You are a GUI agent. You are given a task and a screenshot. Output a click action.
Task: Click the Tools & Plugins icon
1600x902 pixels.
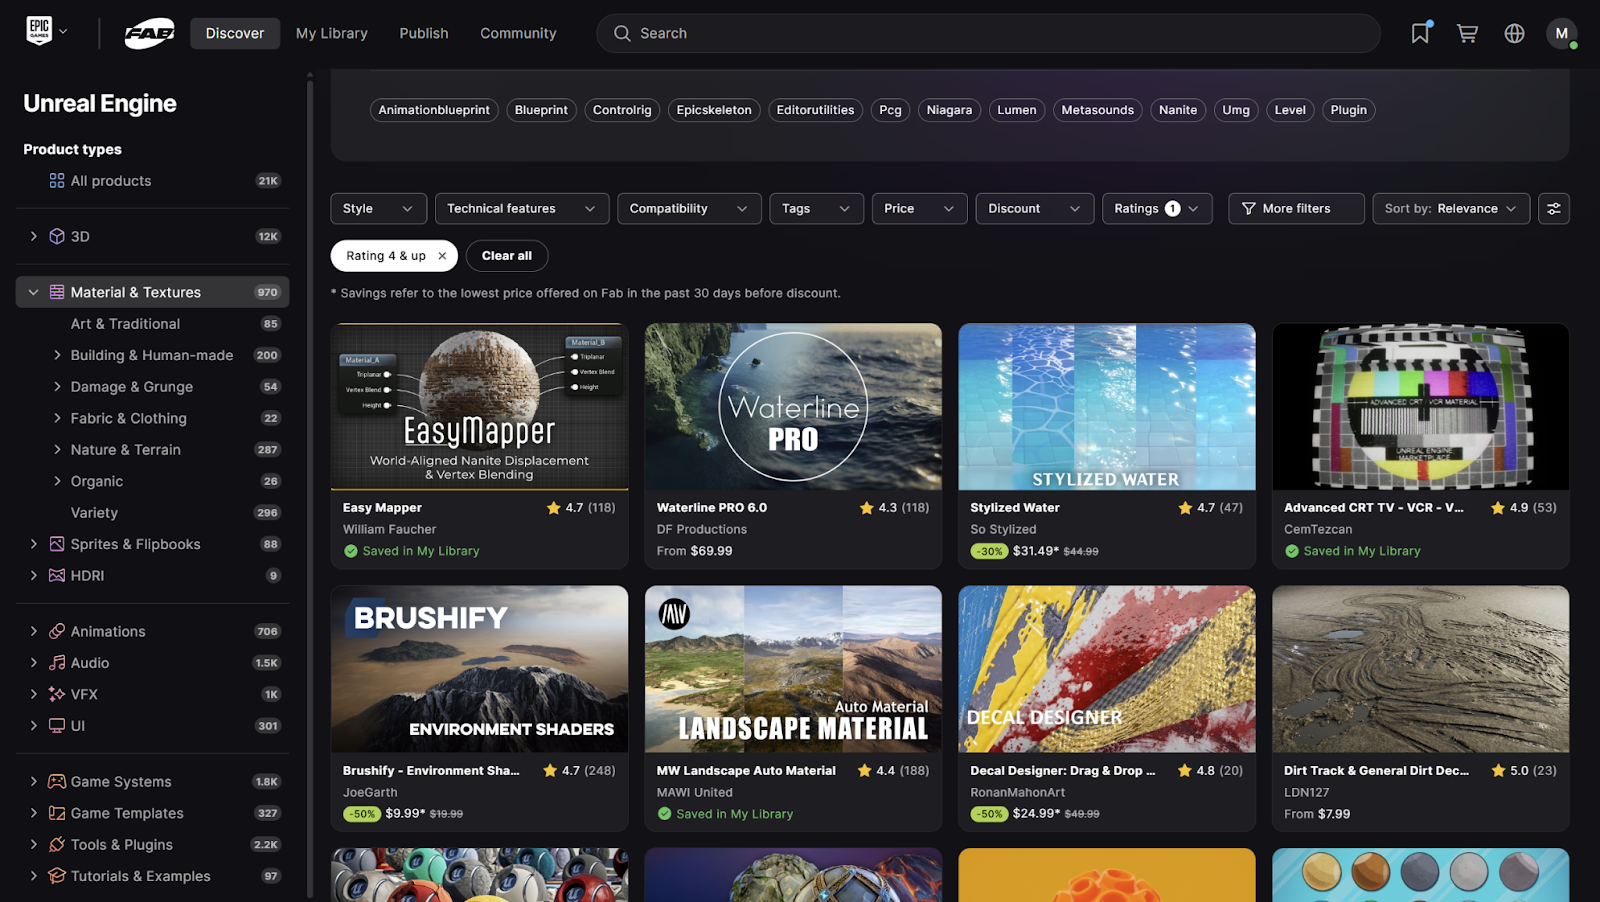[x=57, y=845]
